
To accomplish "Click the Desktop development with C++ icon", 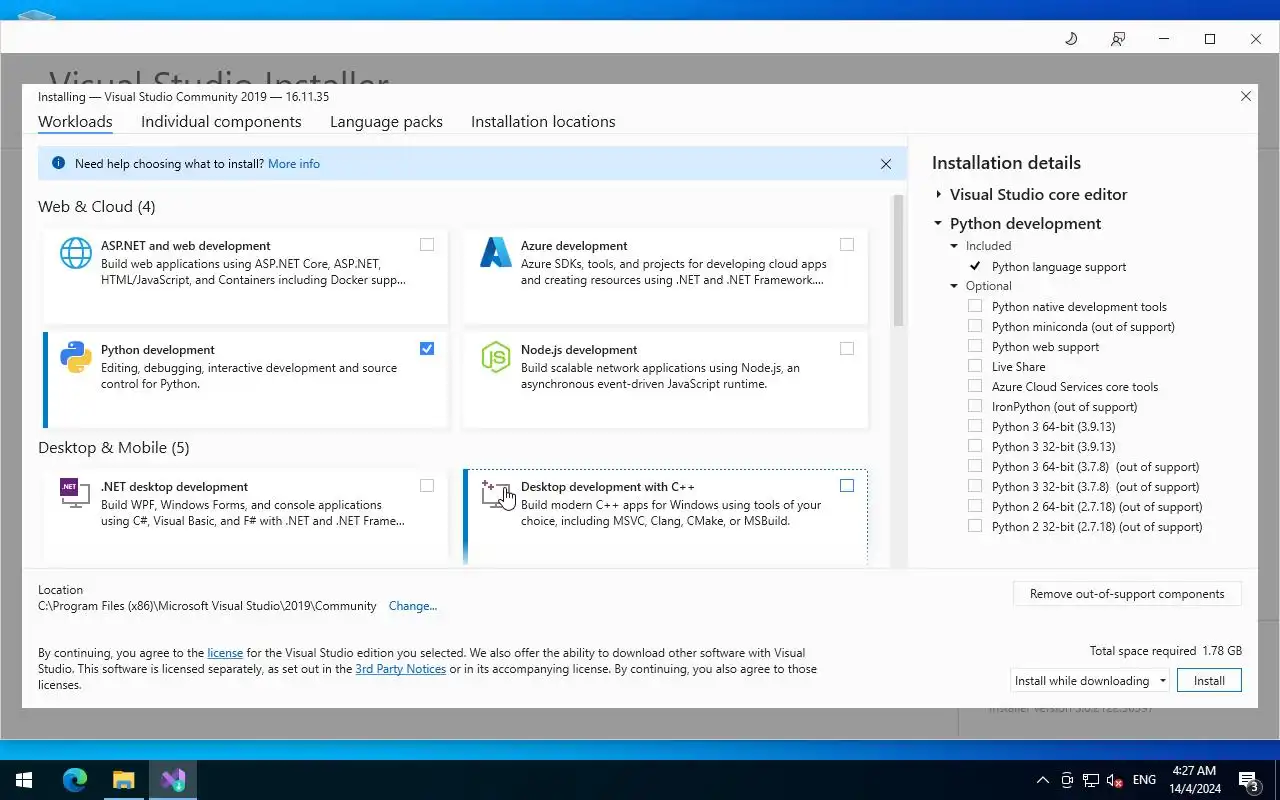I will pos(496,493).
